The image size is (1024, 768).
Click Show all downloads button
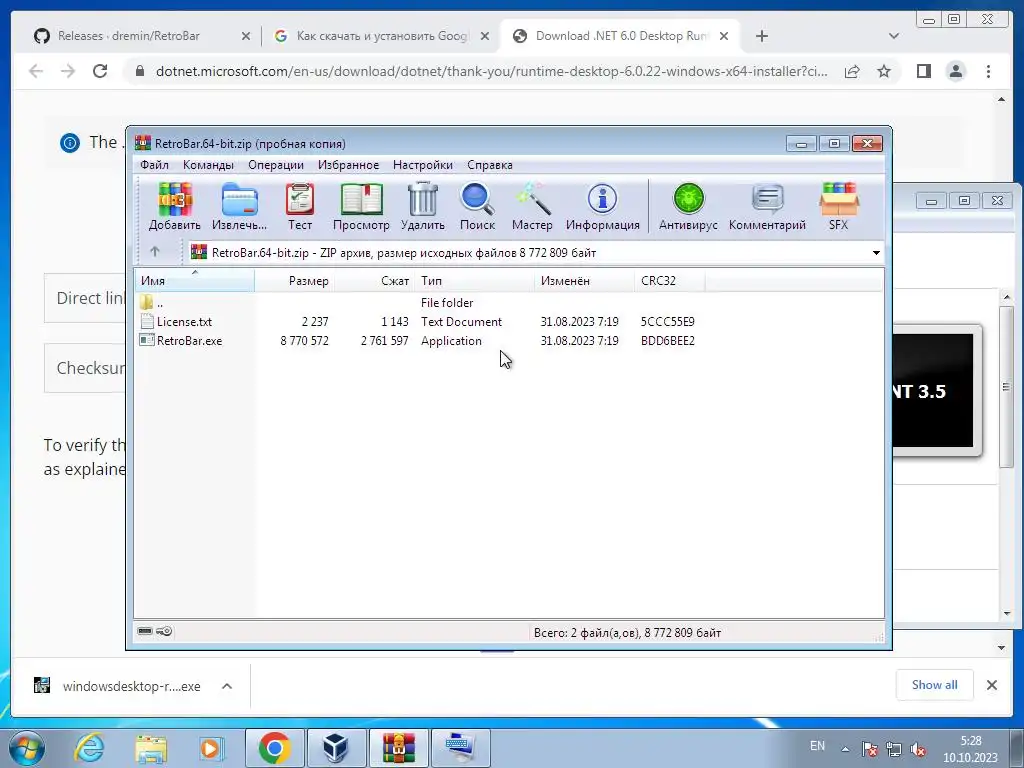click(x=935, y=684)
